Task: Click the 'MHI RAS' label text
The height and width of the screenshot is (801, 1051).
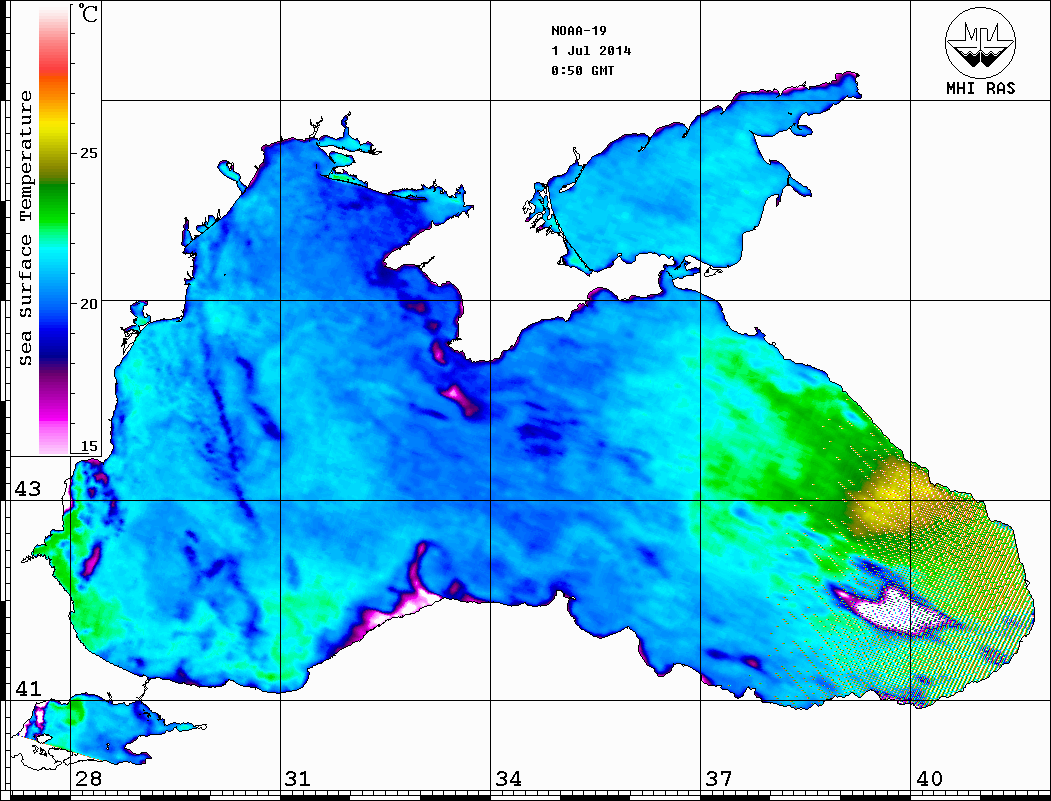Action: 980,88
